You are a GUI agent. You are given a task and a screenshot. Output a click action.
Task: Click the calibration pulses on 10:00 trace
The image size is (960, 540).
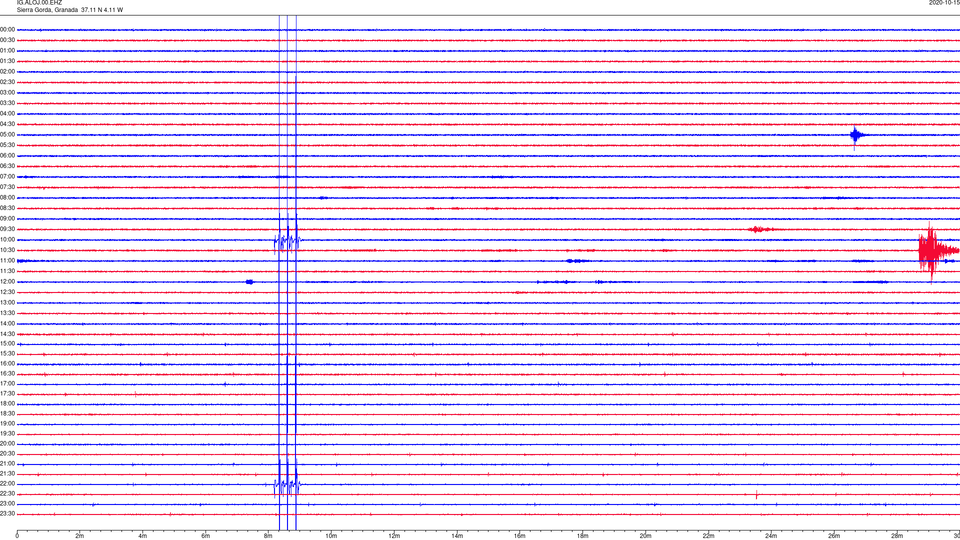[287, 241]
